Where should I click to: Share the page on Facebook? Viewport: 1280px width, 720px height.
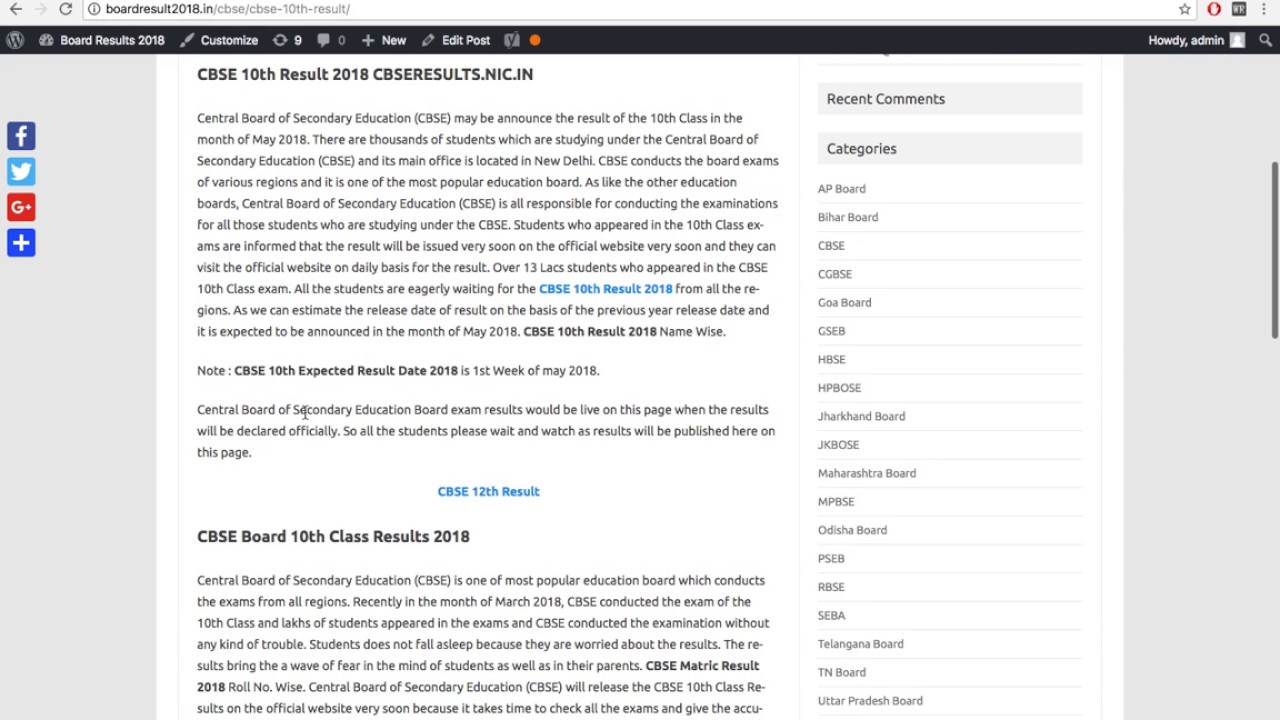pyautogui.click(x=21, y=136)
